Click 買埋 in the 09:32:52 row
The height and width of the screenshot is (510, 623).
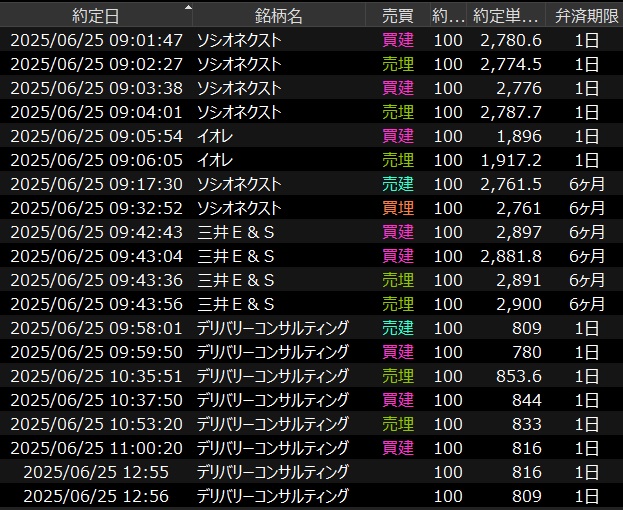[398, 208]
